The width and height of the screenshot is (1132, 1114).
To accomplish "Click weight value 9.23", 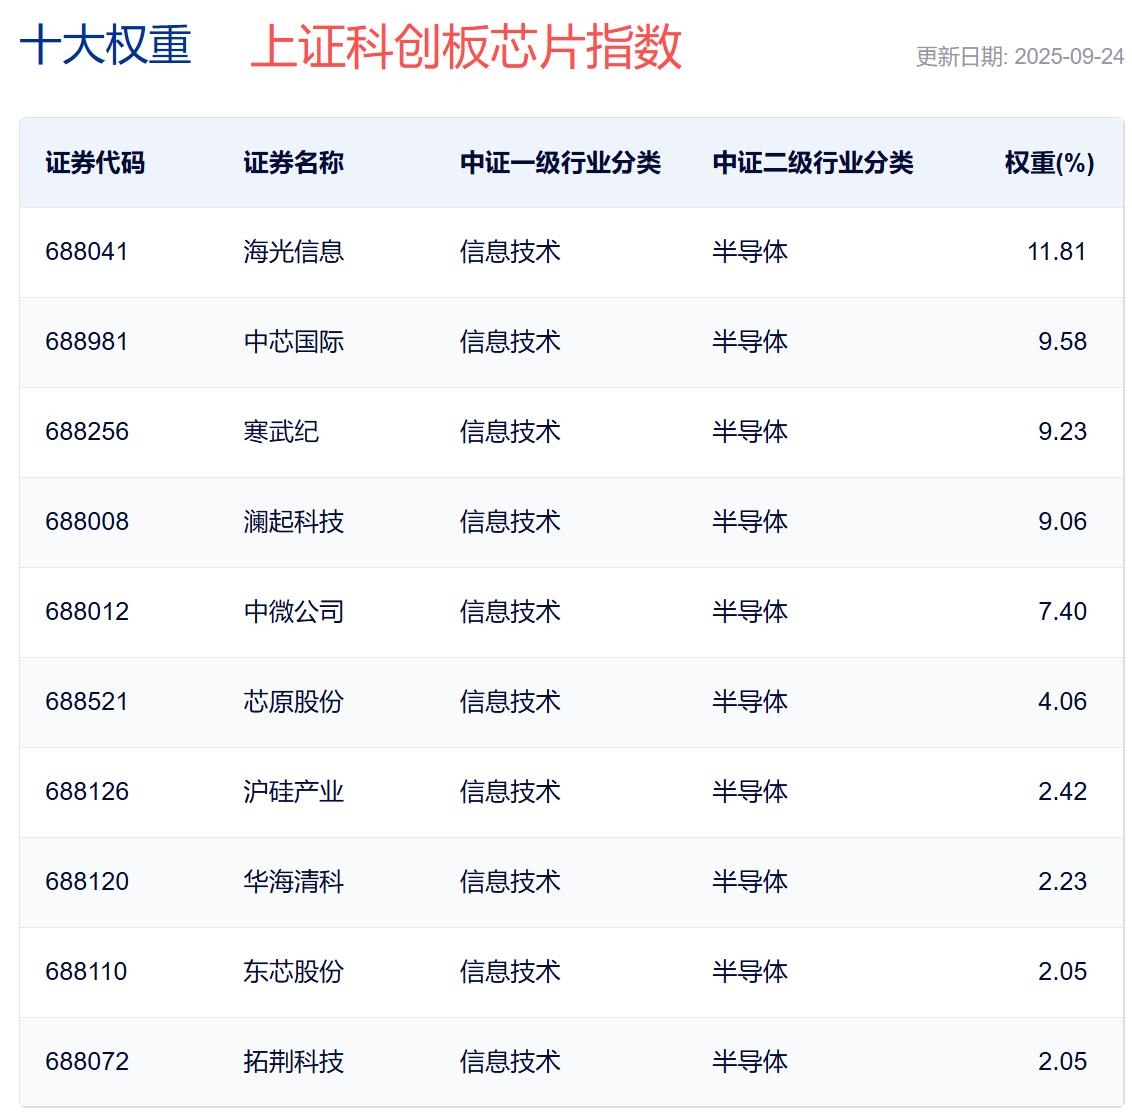I will point(1063,432).
